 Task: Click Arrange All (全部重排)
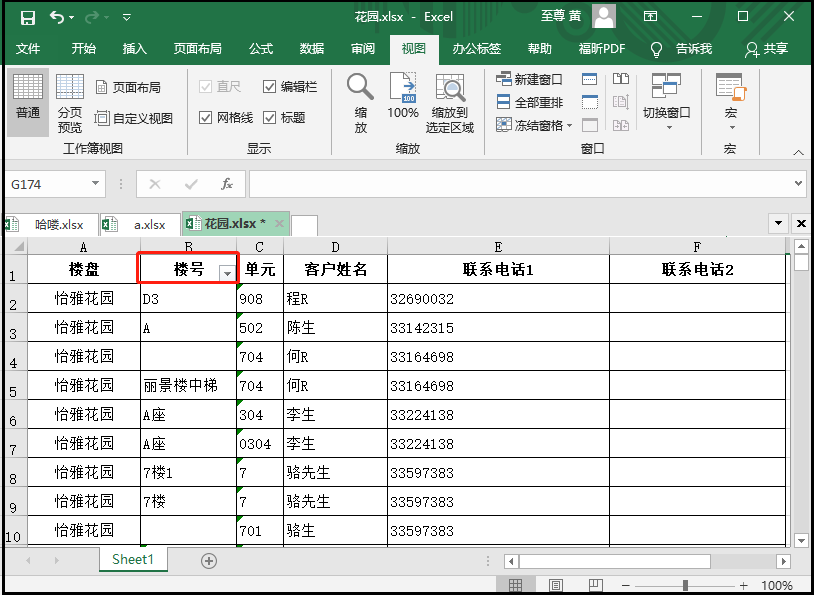pos(530,102)
